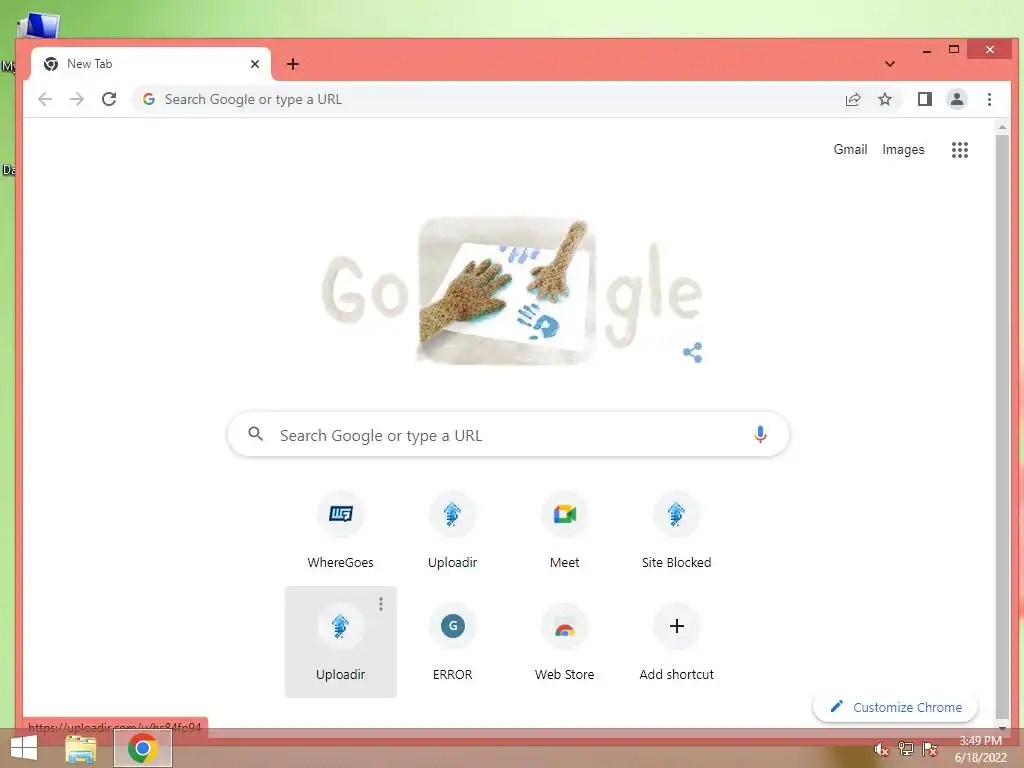This screenshot has height=768, width=1024.
Task: Add a new shortcut
Action: coord(677,642)
